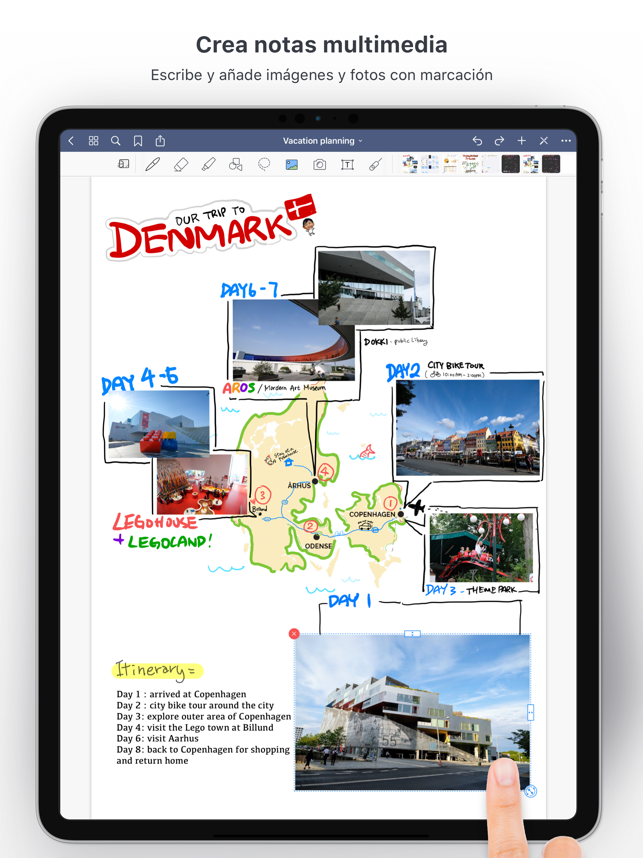The image size is (643, 858).
Task: Tap the circled number 4 marker near Århus
Action: (326, 471)
